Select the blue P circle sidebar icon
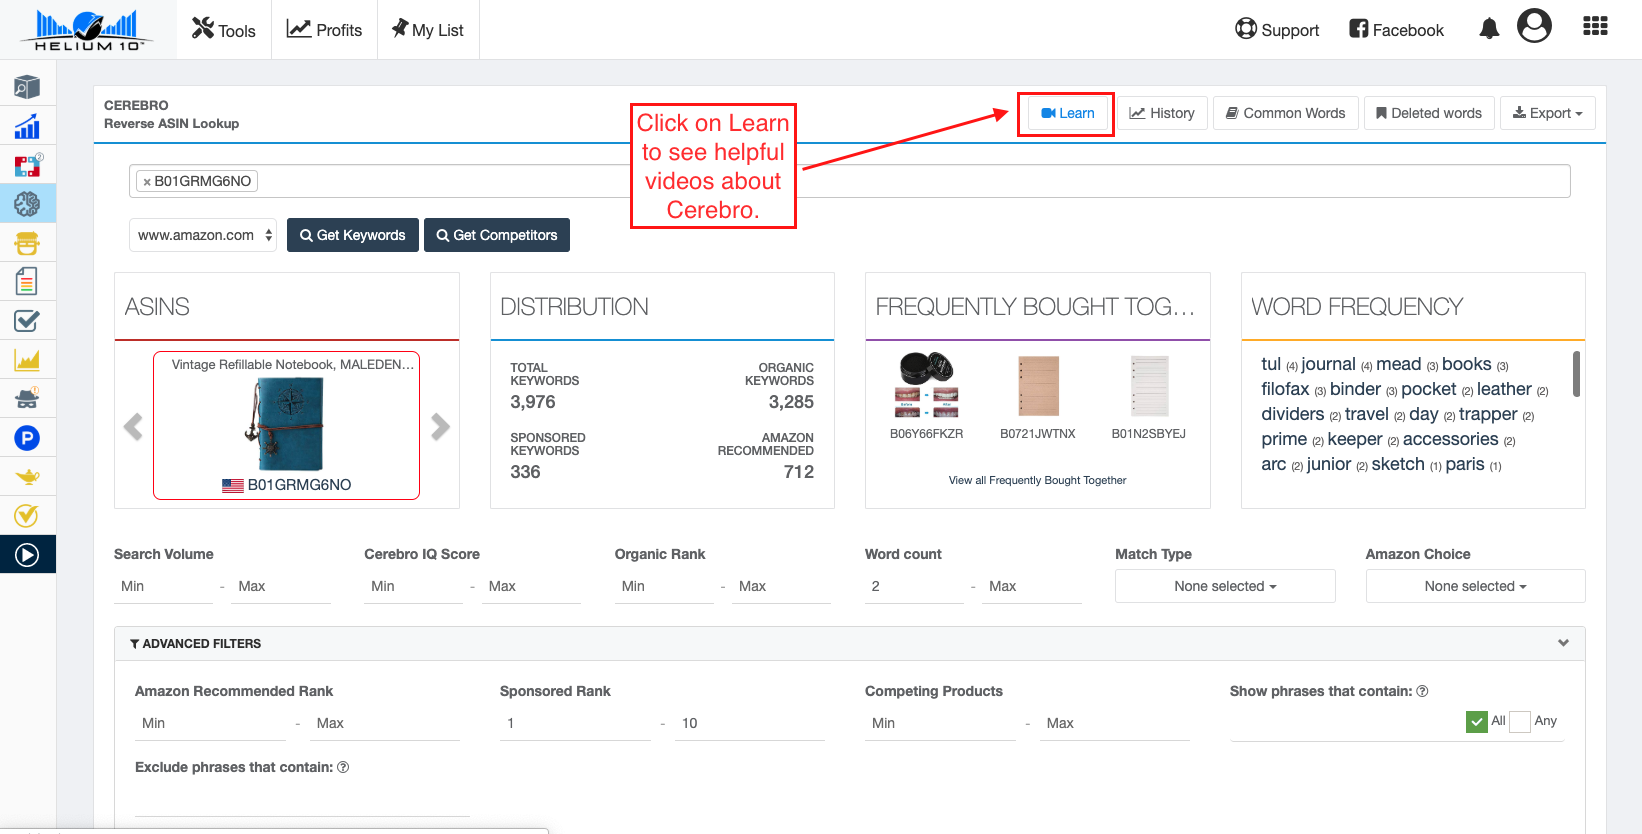Image resolution: width=1642 pixels, height=834 pixels. [x=27, y=438]
